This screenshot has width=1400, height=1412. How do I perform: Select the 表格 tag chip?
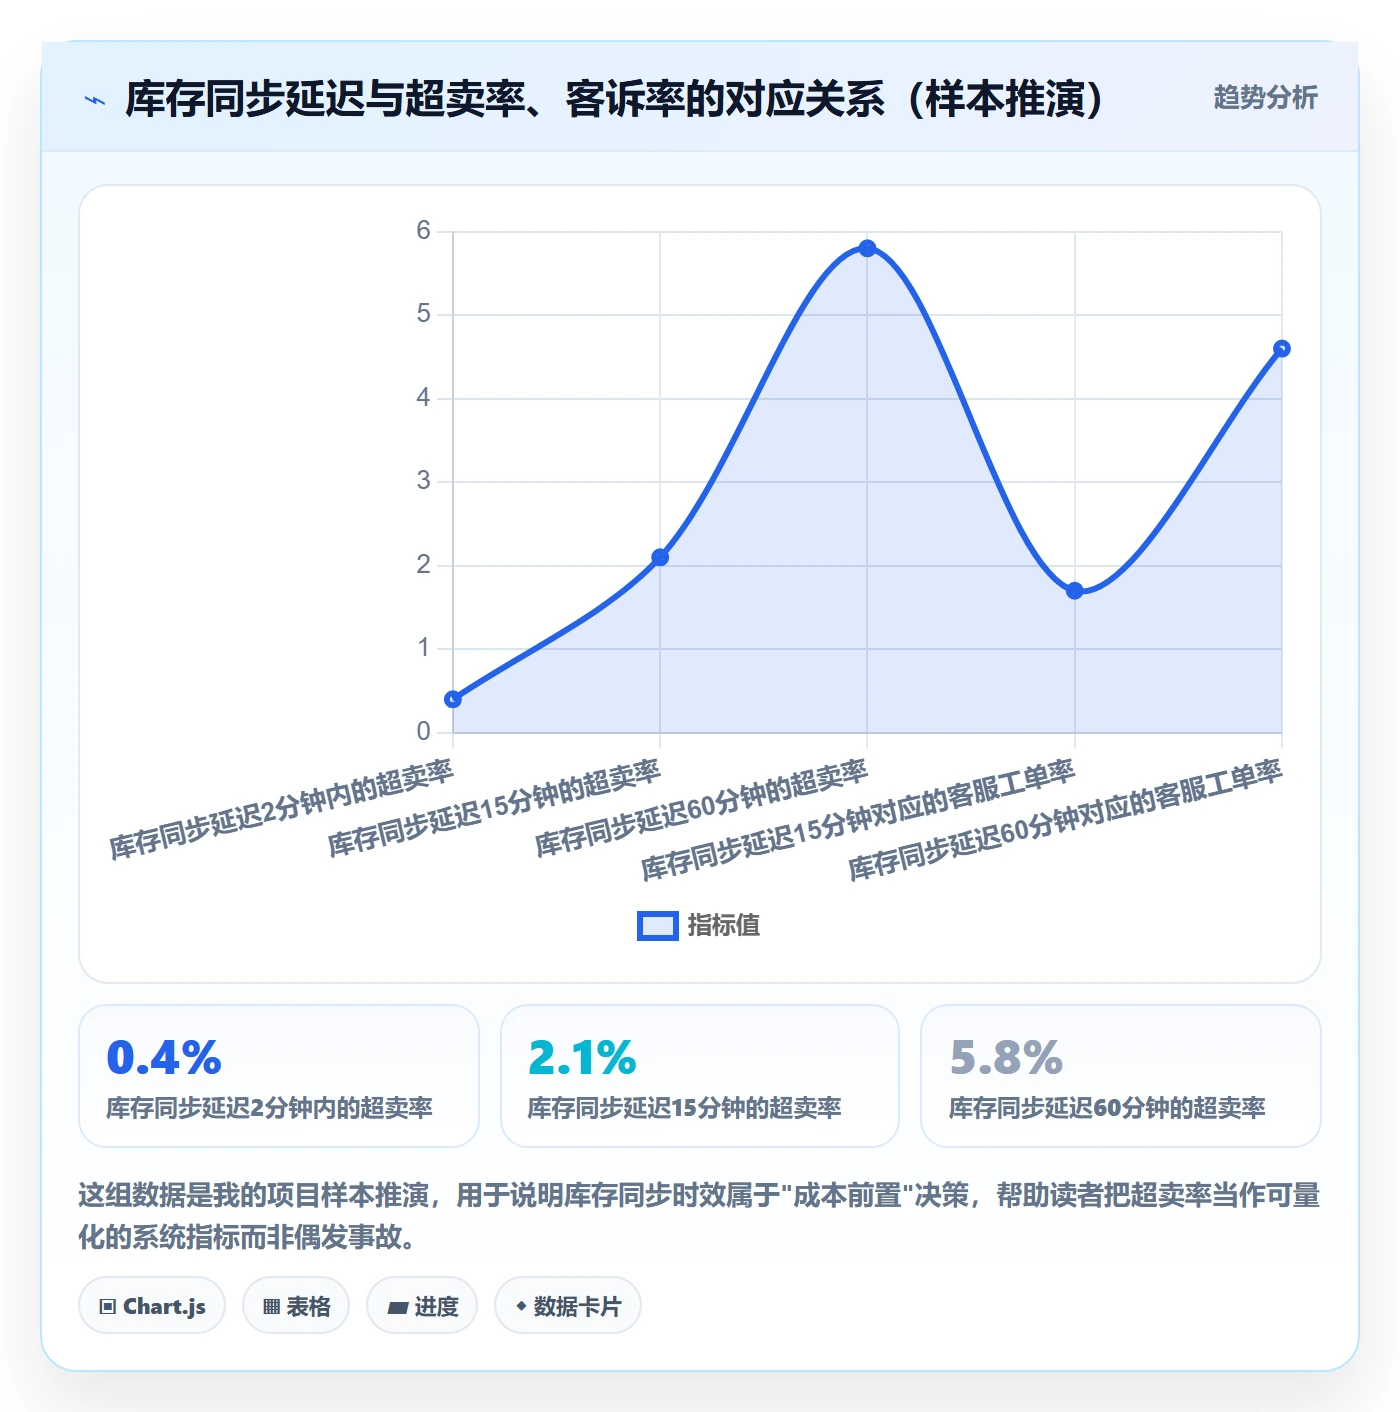point(296,1306)
